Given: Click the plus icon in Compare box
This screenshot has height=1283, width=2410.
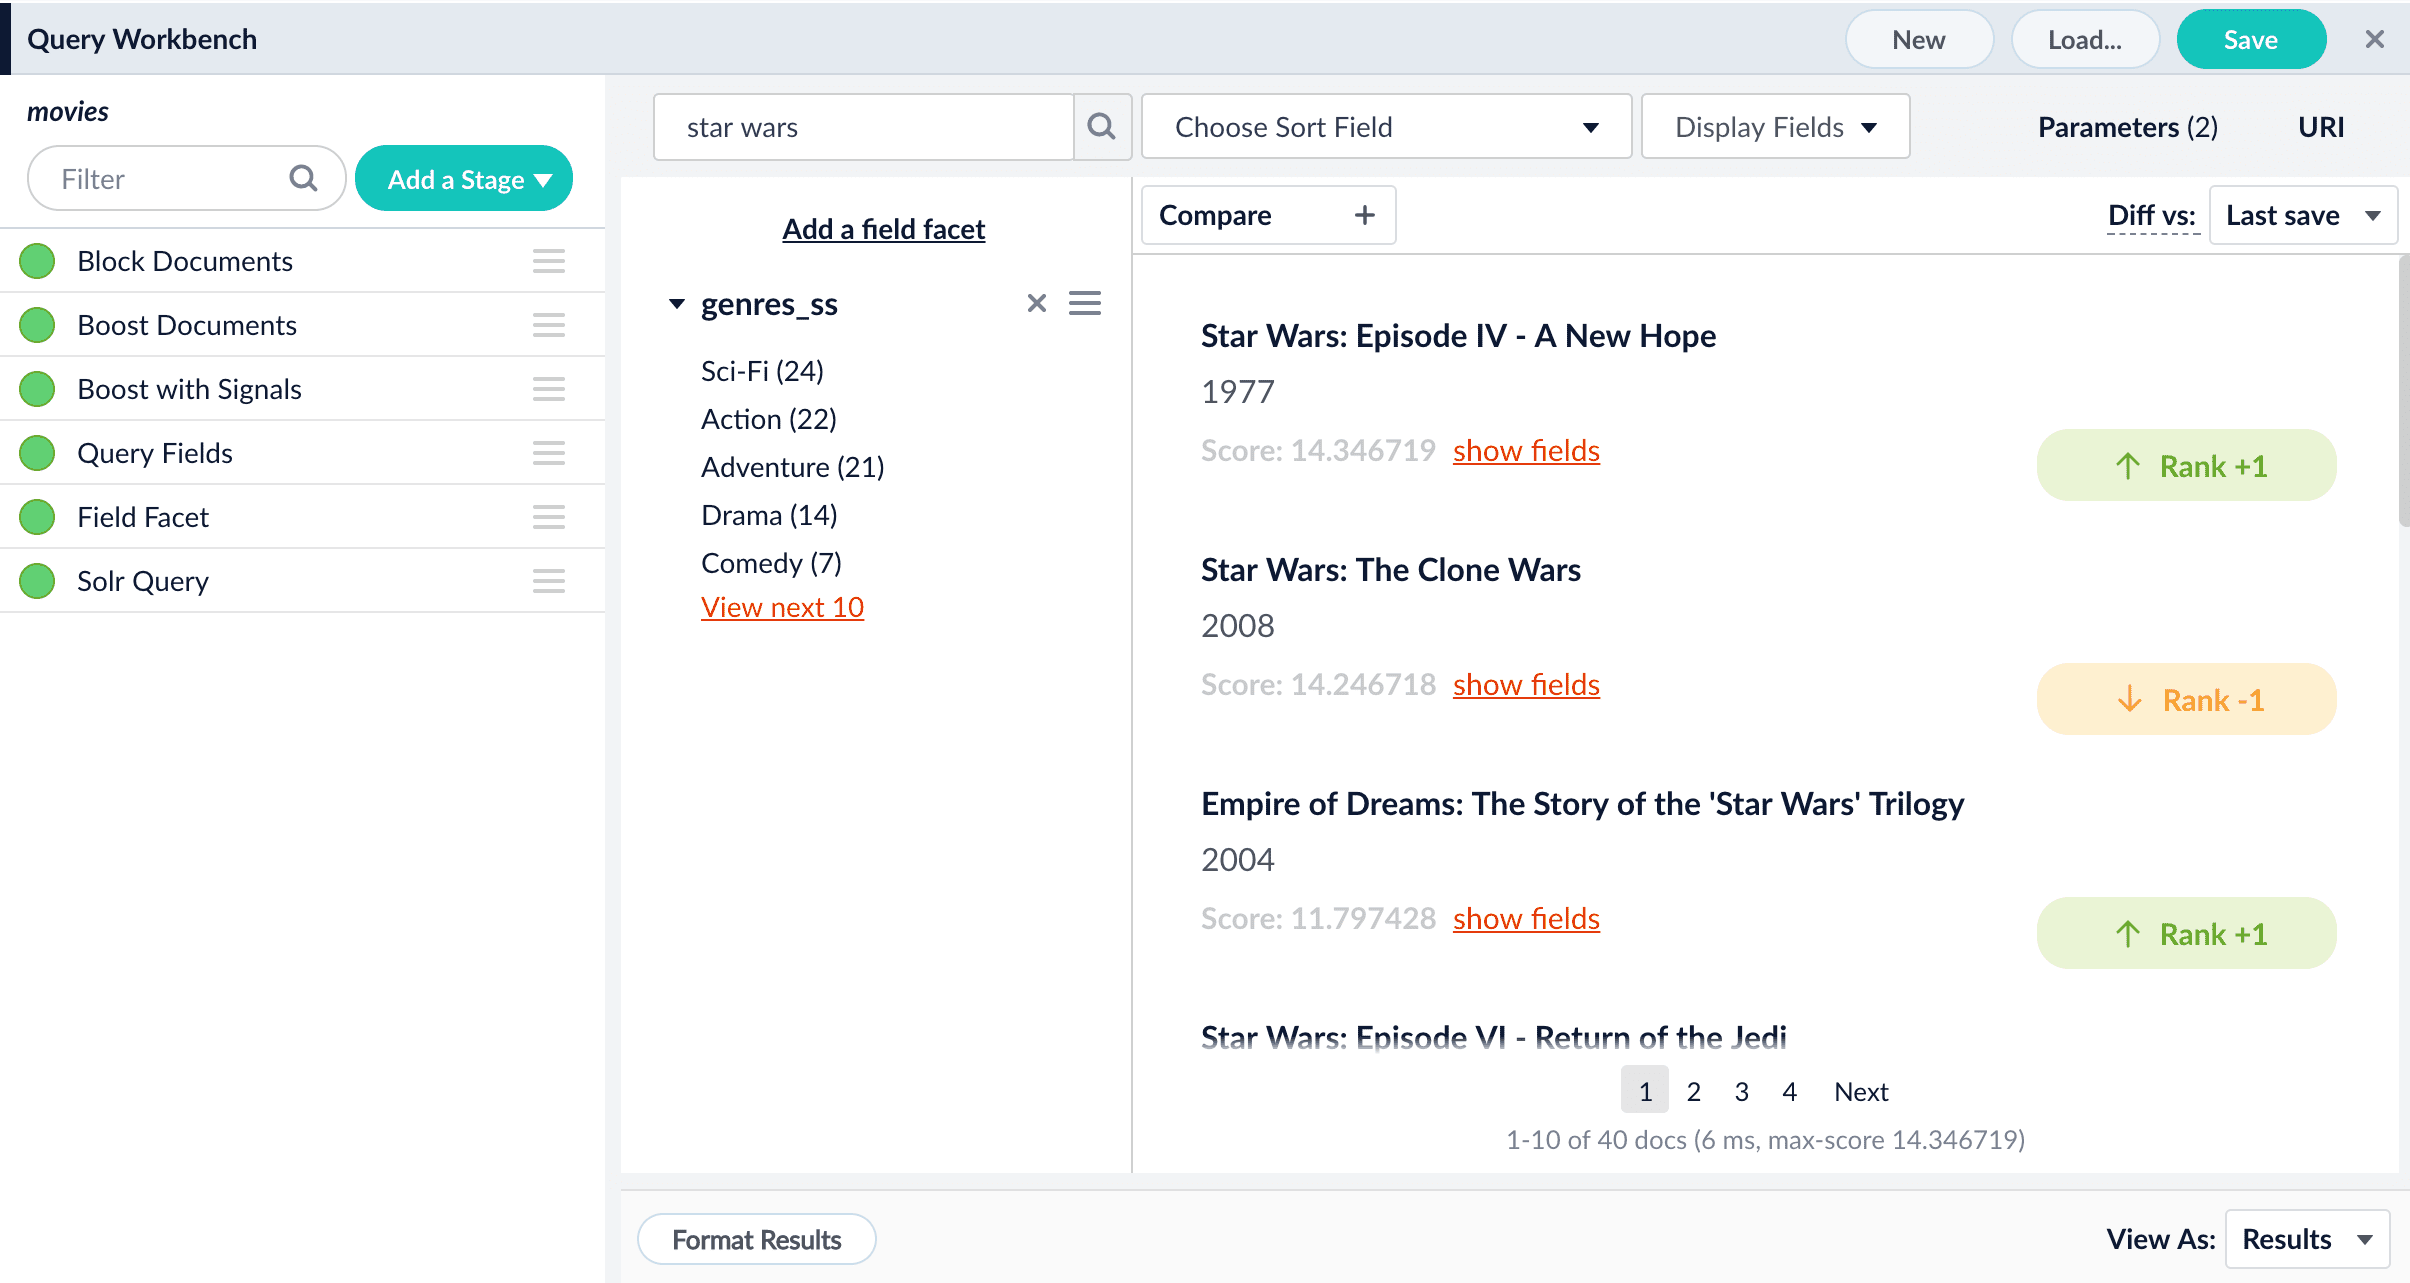Looking at the screenshot, I should [x=1364, y=215].
